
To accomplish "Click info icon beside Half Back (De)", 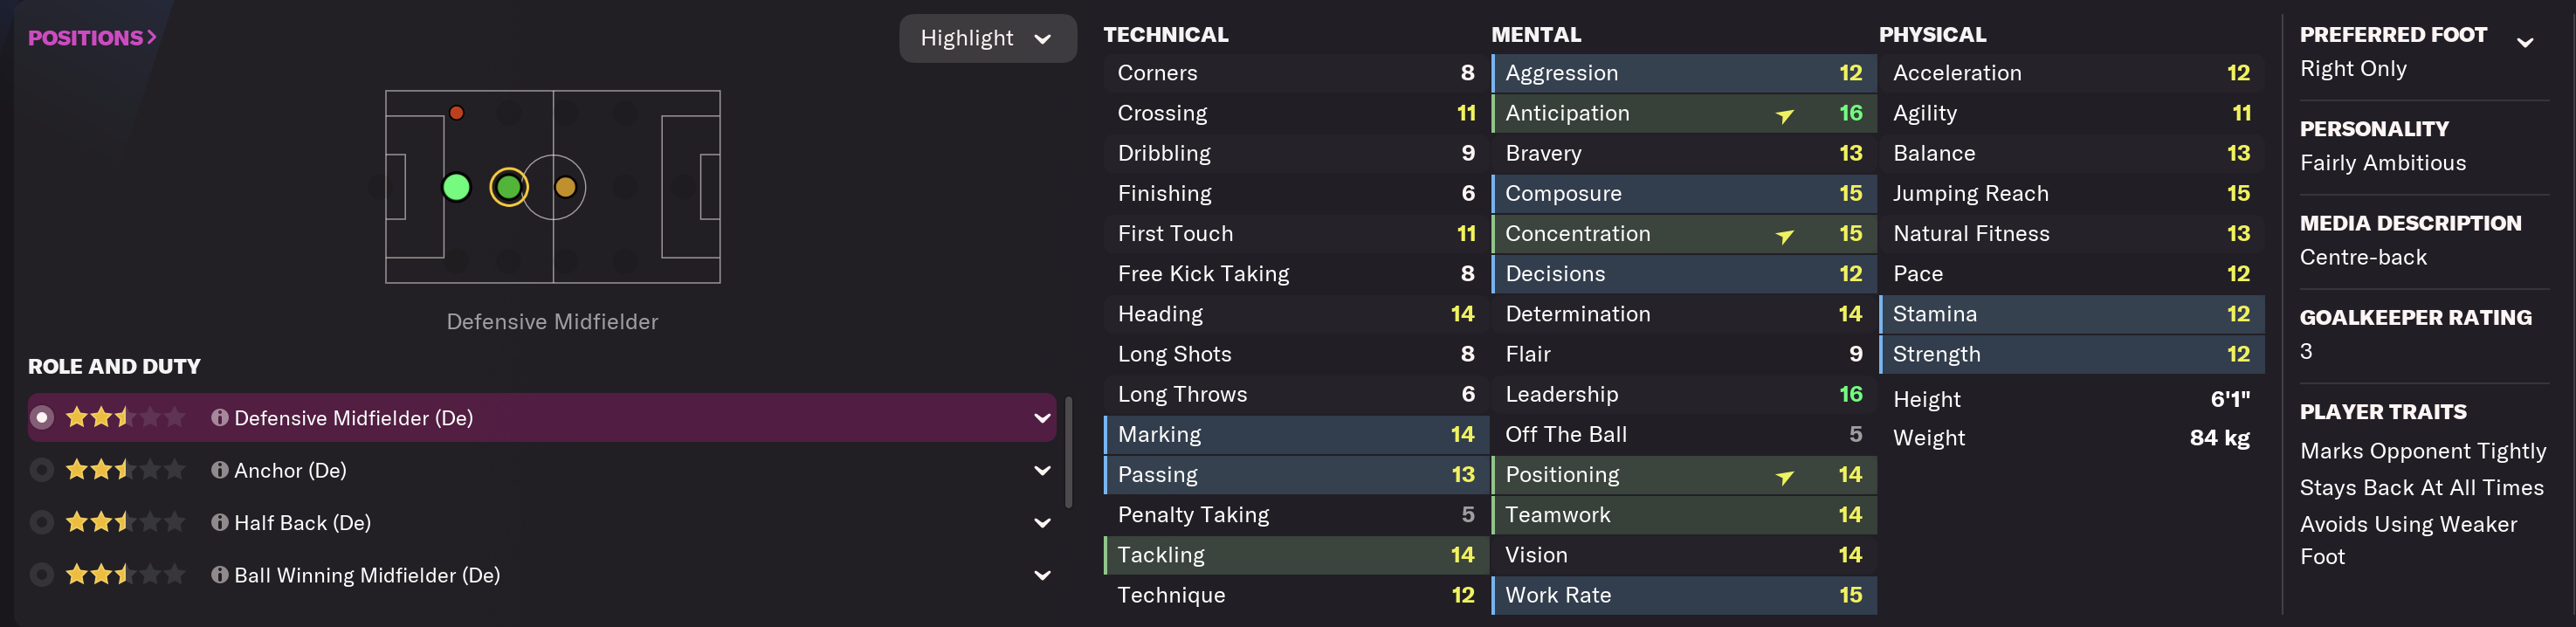I will pos(219,522).
